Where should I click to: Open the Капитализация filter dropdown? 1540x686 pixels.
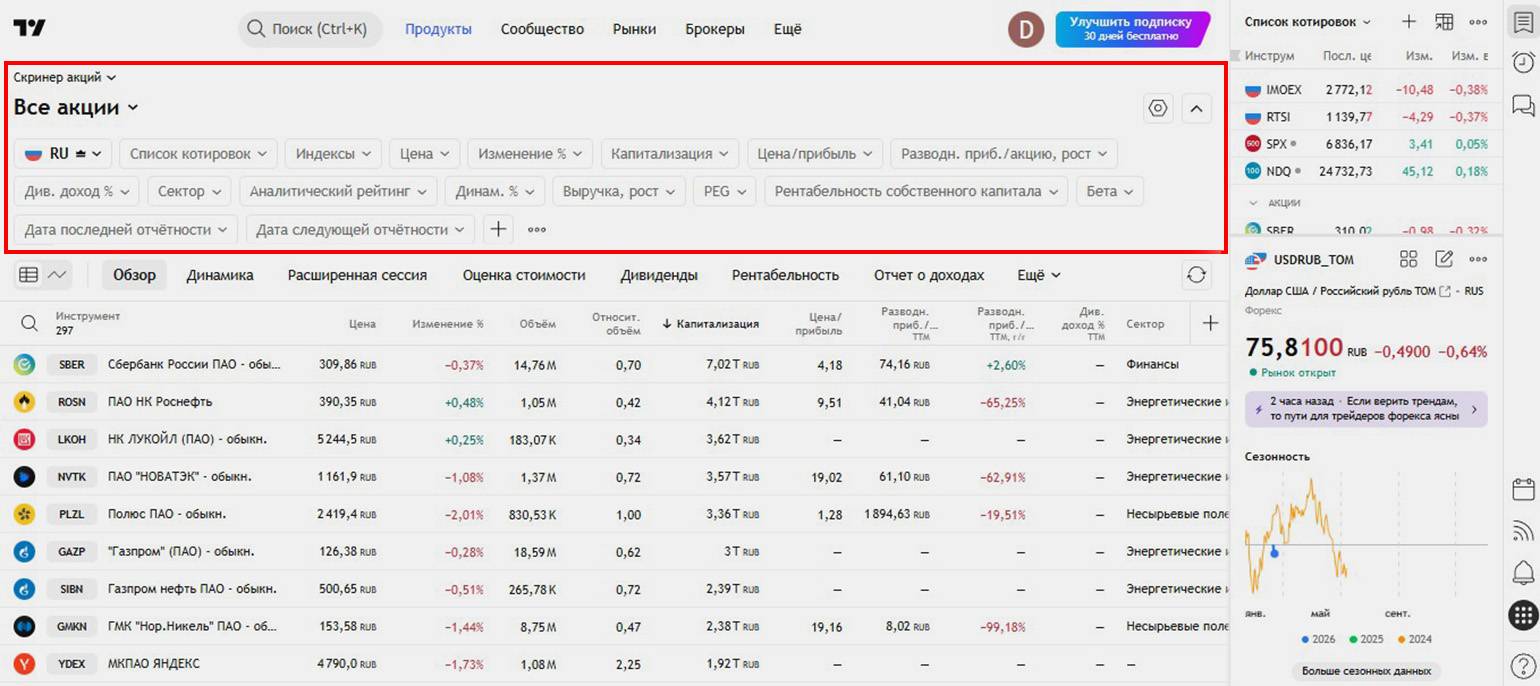tap(669, 154)
